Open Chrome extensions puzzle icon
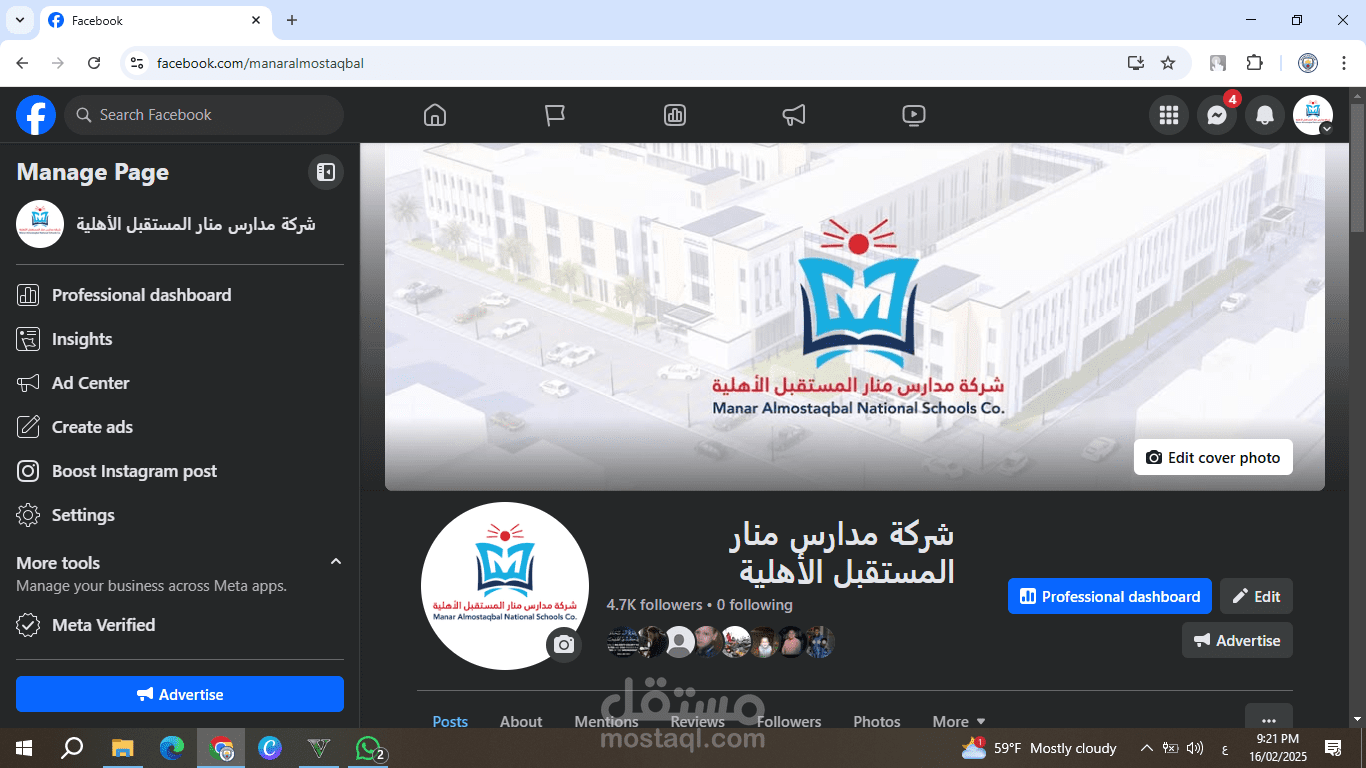The width and height of the screenshot is (1366, 768). (1254, 63)
